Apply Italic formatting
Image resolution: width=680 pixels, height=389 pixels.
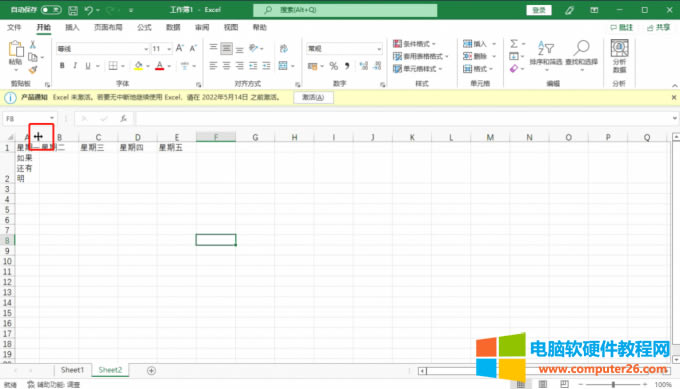point(75,66)
